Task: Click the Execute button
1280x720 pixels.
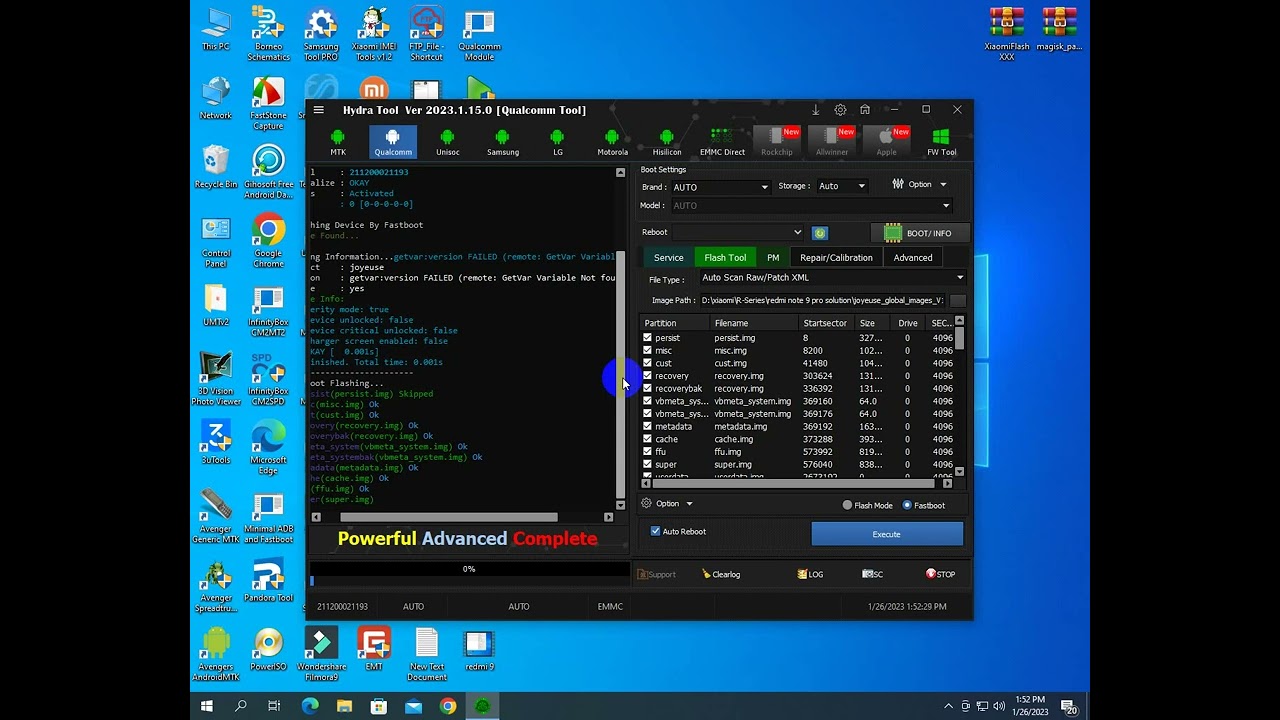Action: pyautogui.click(x=887, y=534)
